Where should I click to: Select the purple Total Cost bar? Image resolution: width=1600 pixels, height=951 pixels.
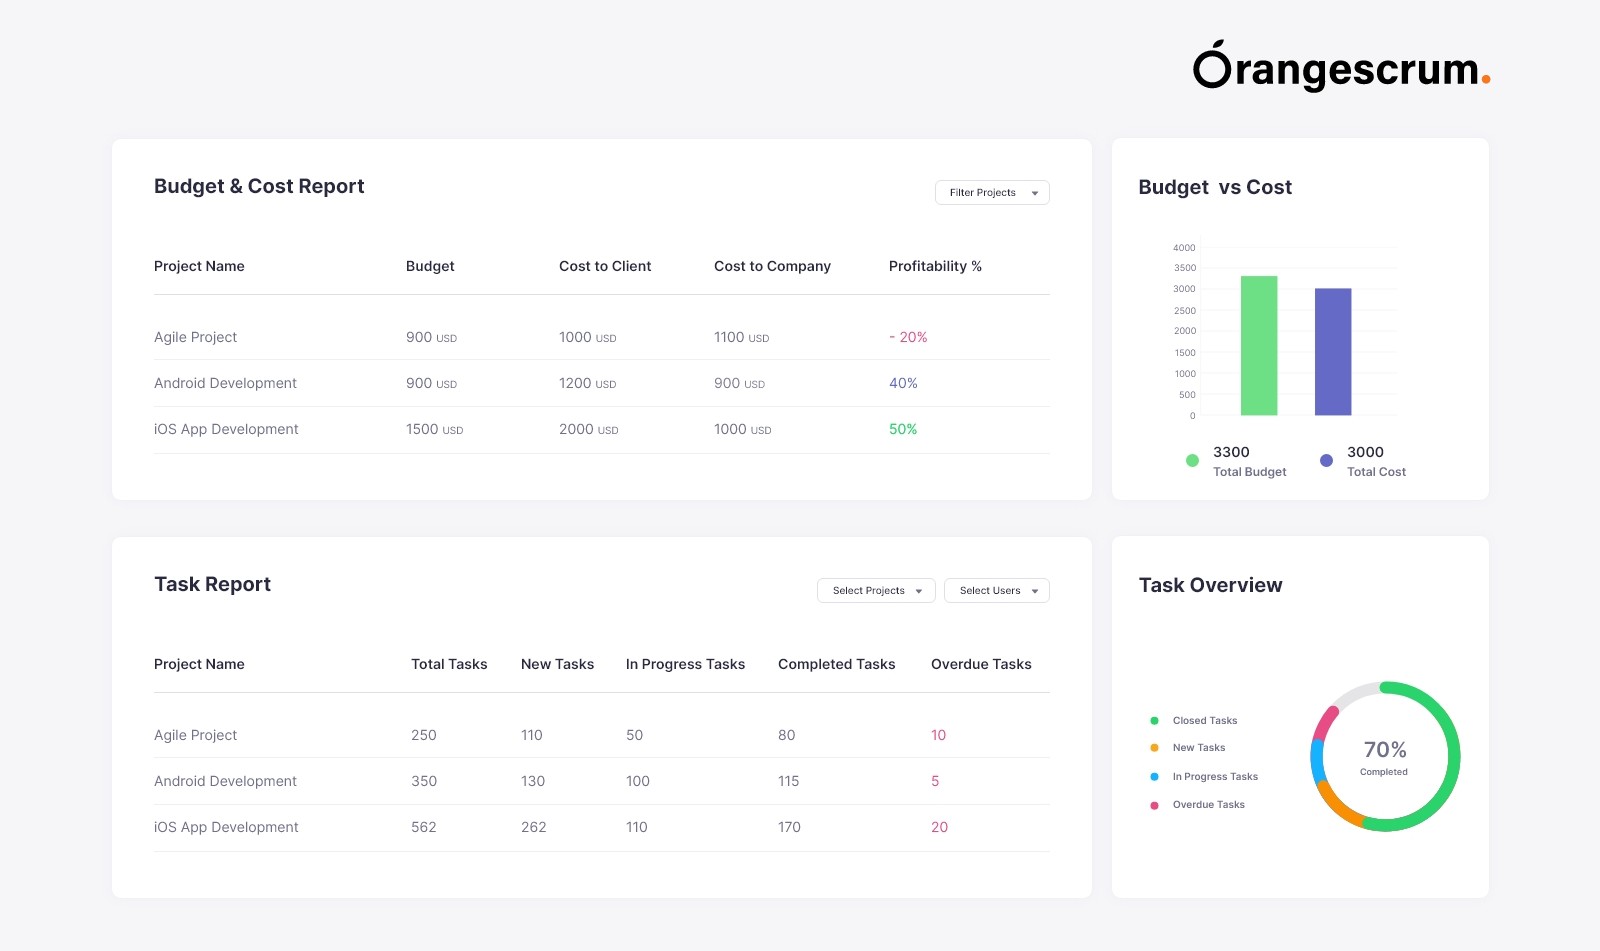(1332, 351)
